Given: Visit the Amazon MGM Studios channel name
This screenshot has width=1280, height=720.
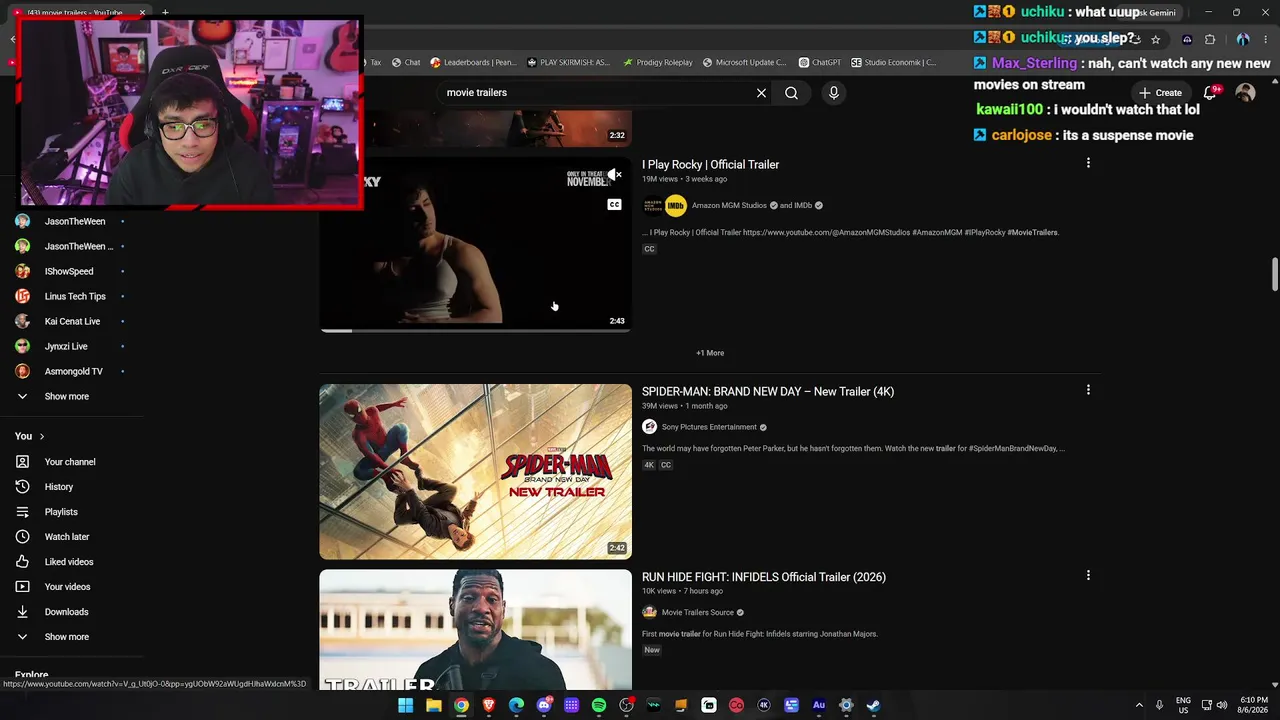Looking at the screenshot, I should pos(729,206).
